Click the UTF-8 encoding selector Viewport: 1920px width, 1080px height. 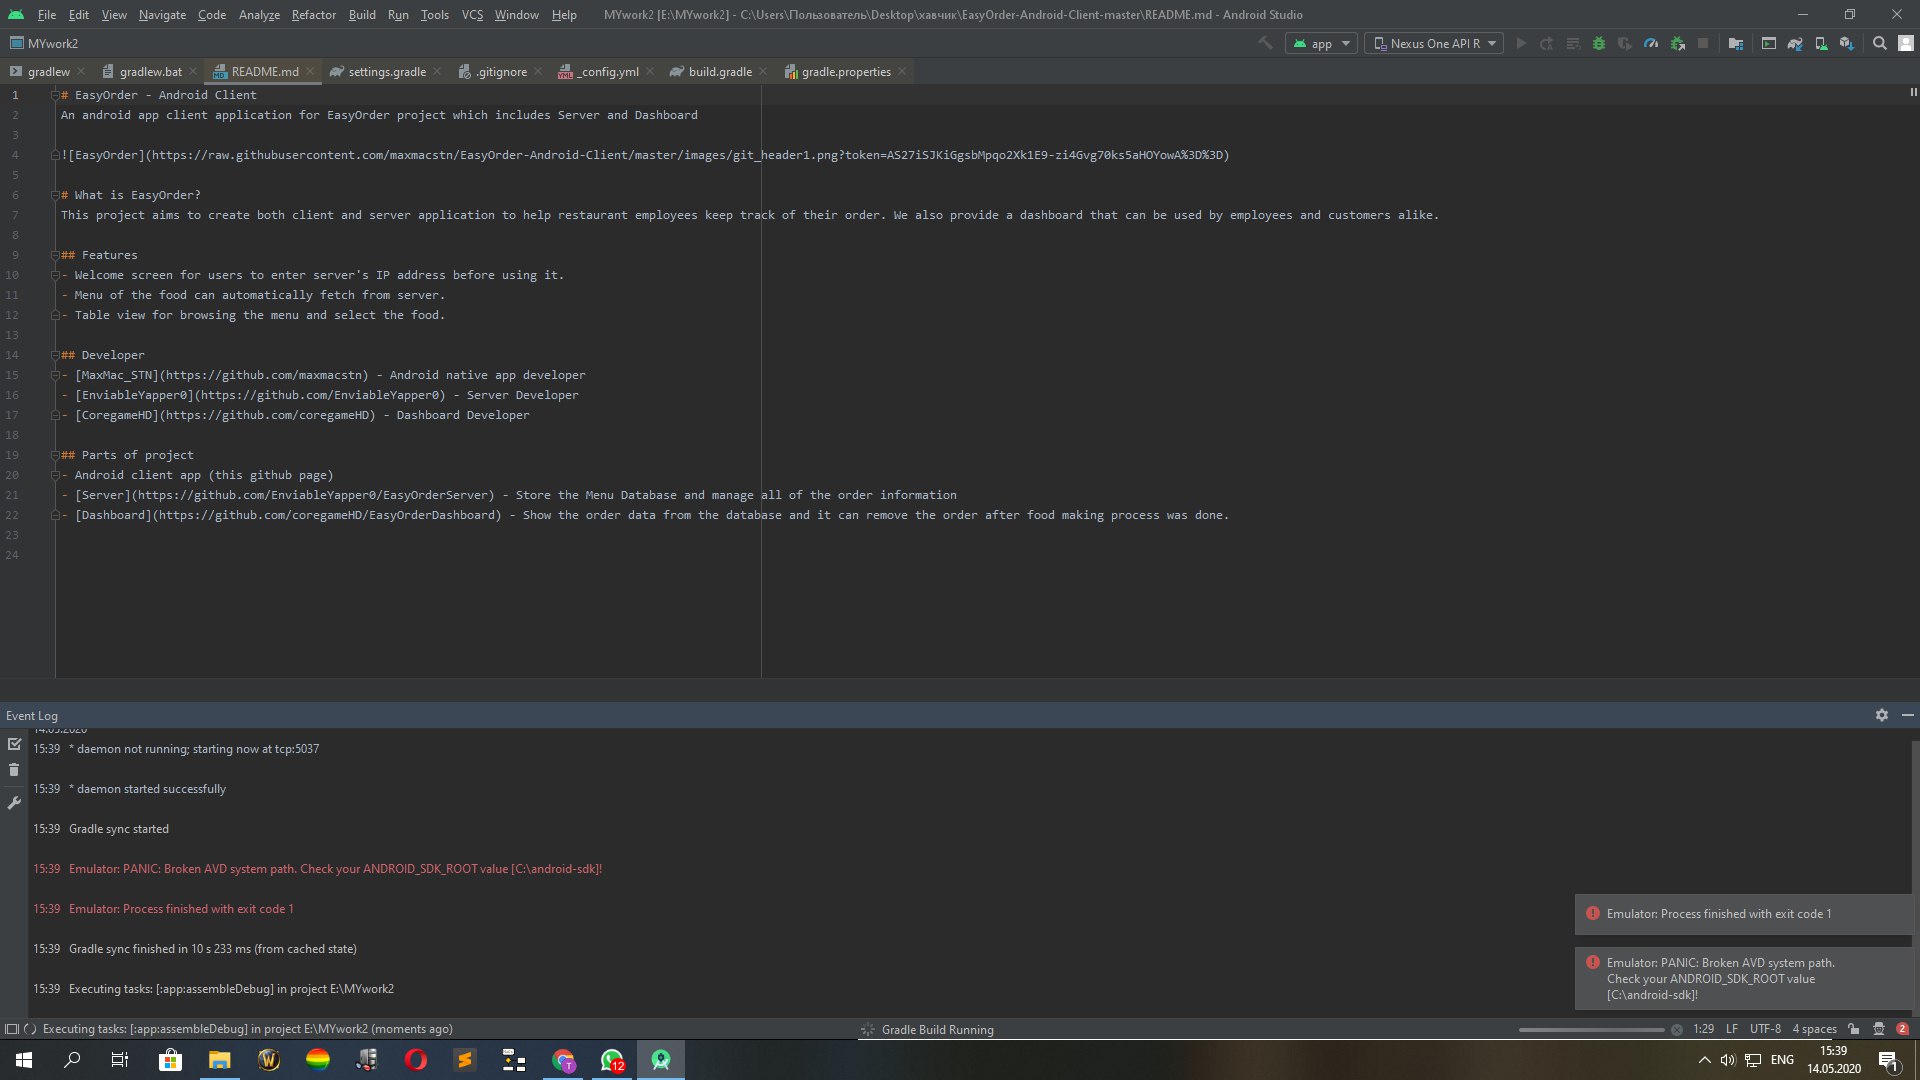coord(1765,1029)
